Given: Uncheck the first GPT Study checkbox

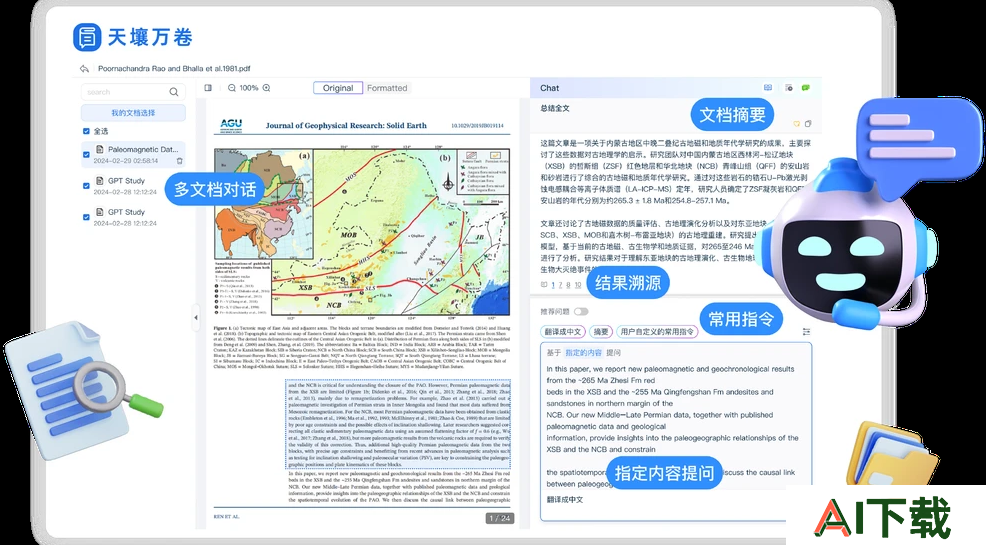Looking at the screenshot, I should point(86,185).
